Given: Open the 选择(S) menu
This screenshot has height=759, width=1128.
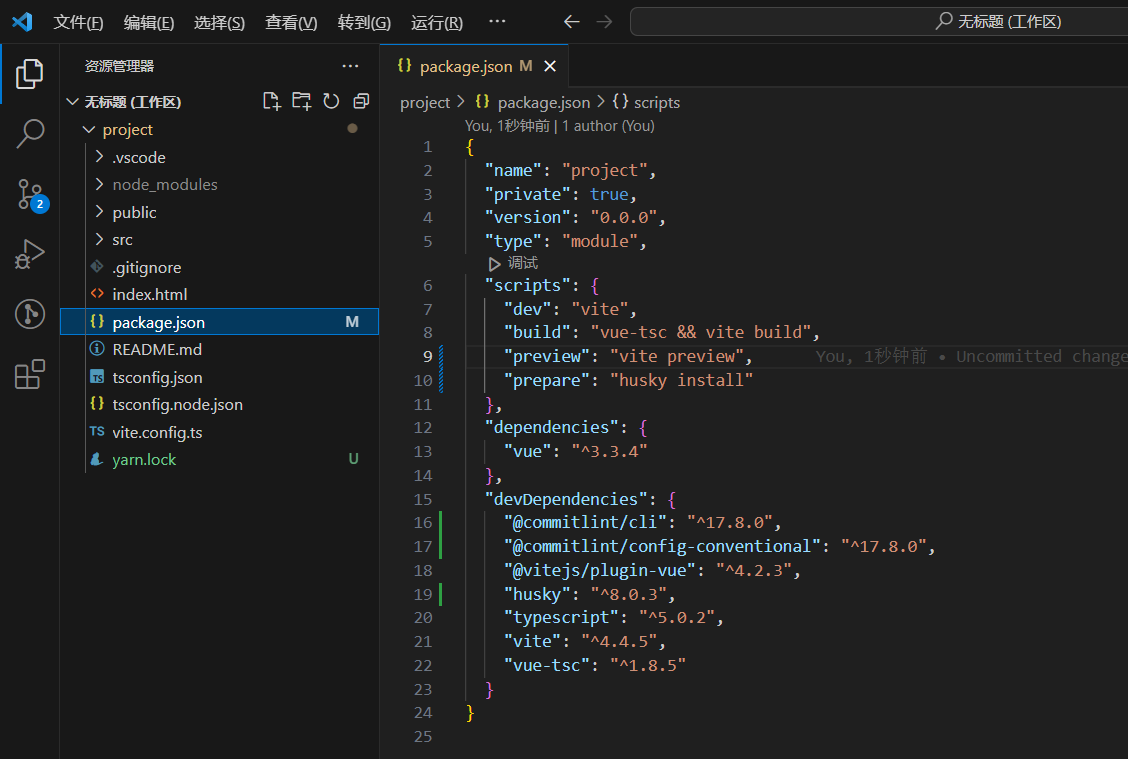Looking at the screenshot, I should click(x=219, y=22).
